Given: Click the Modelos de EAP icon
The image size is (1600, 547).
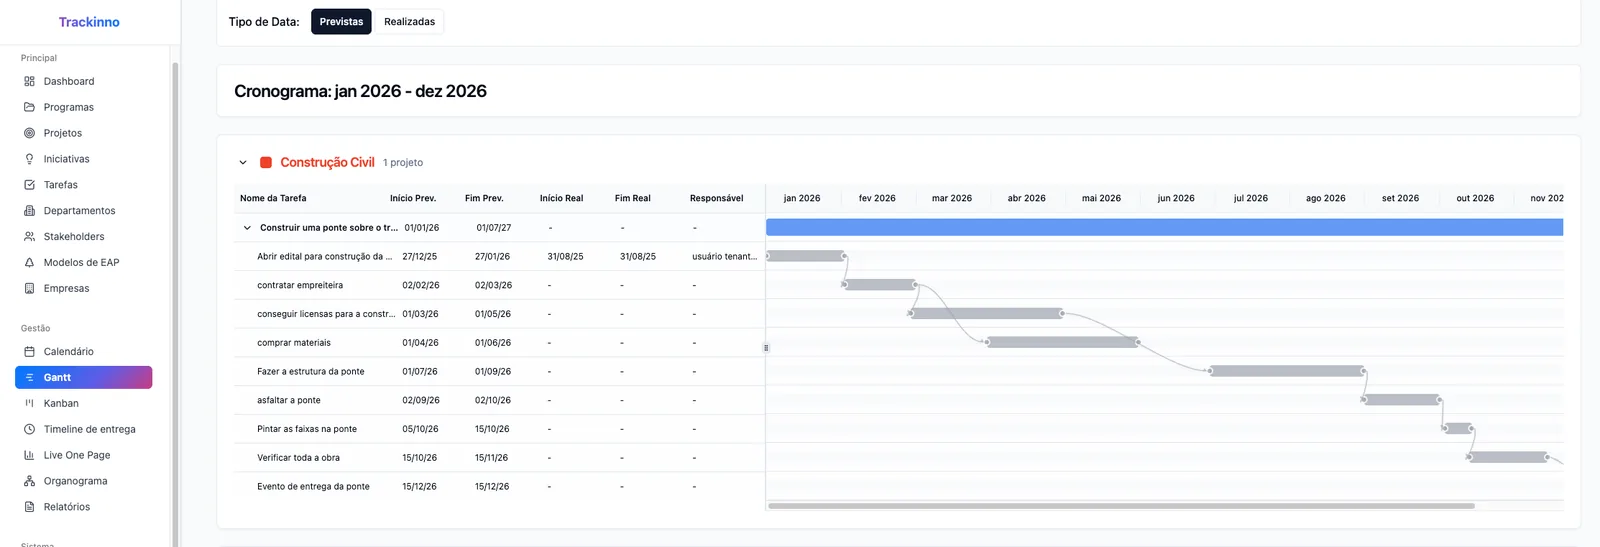Looking at the screenshot, I should [x=29, y=263].
